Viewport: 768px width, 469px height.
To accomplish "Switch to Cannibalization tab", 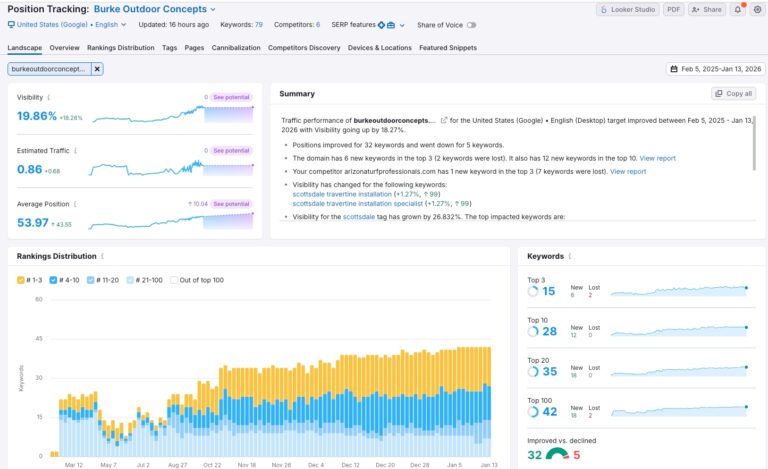I will pos(236,47).
